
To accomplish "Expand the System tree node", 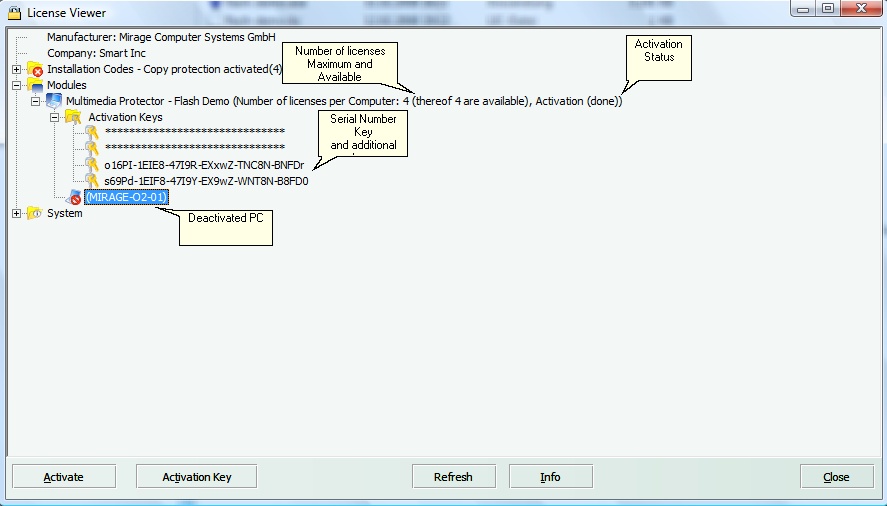I will [x=17, y=213].
